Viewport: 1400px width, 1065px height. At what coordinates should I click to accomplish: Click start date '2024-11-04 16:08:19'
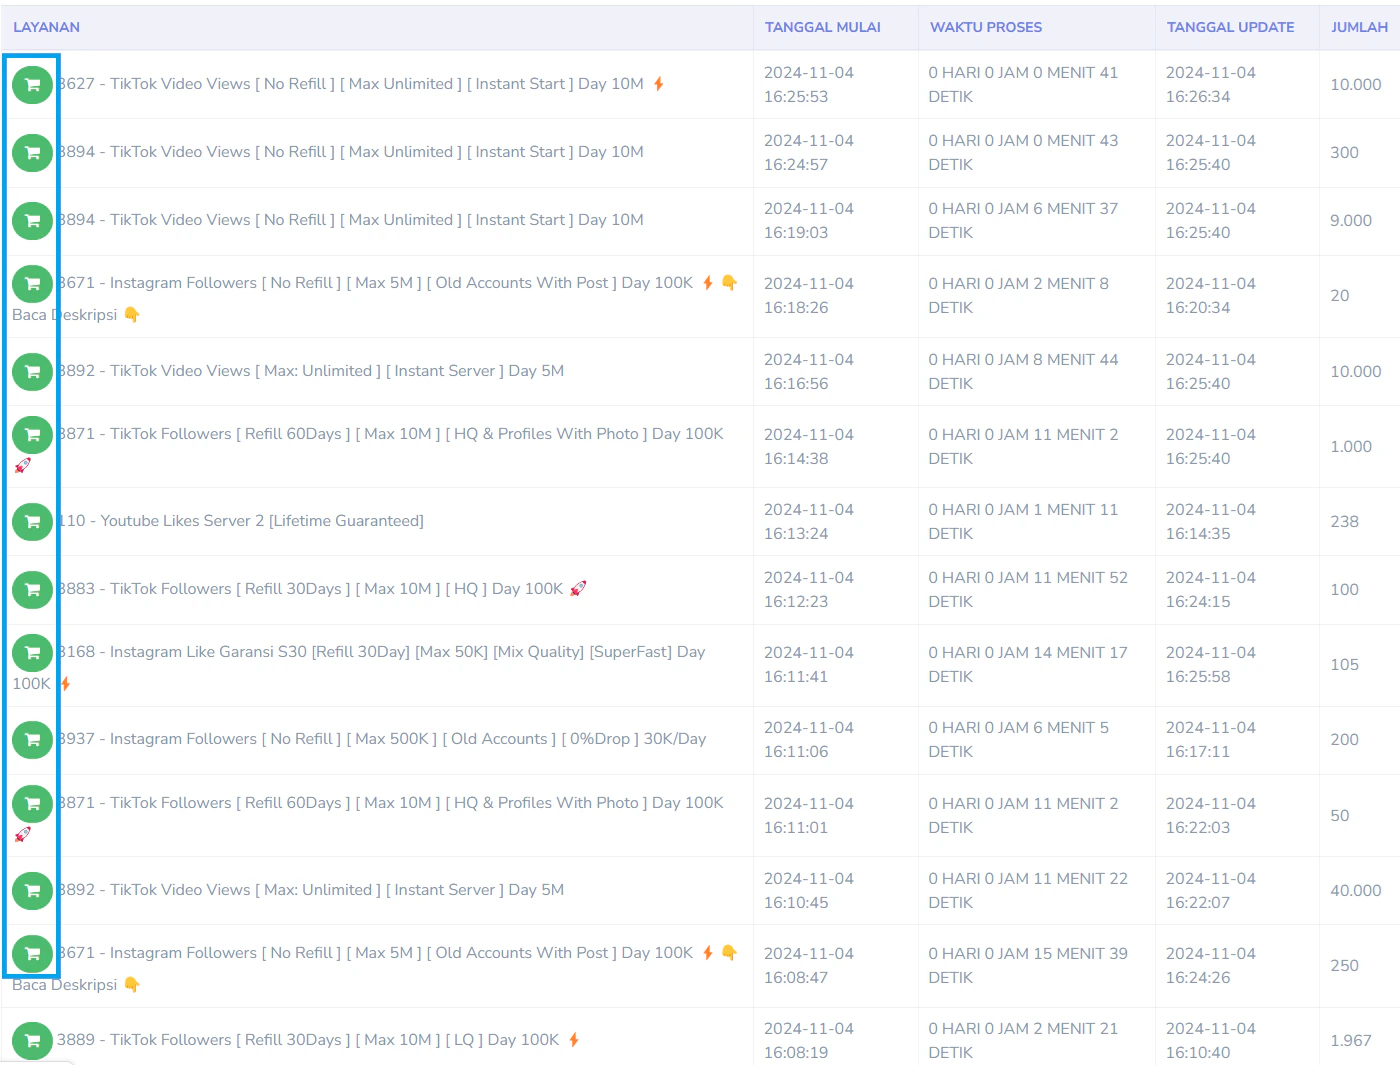[808, 1041]
